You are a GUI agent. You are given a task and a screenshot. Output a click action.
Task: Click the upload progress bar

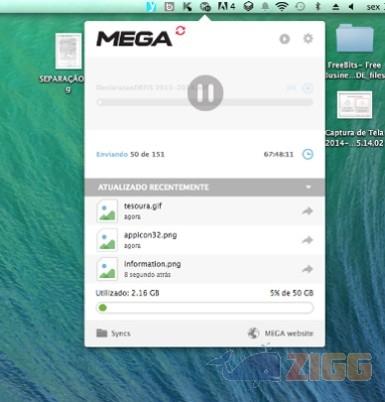(205, 102)
